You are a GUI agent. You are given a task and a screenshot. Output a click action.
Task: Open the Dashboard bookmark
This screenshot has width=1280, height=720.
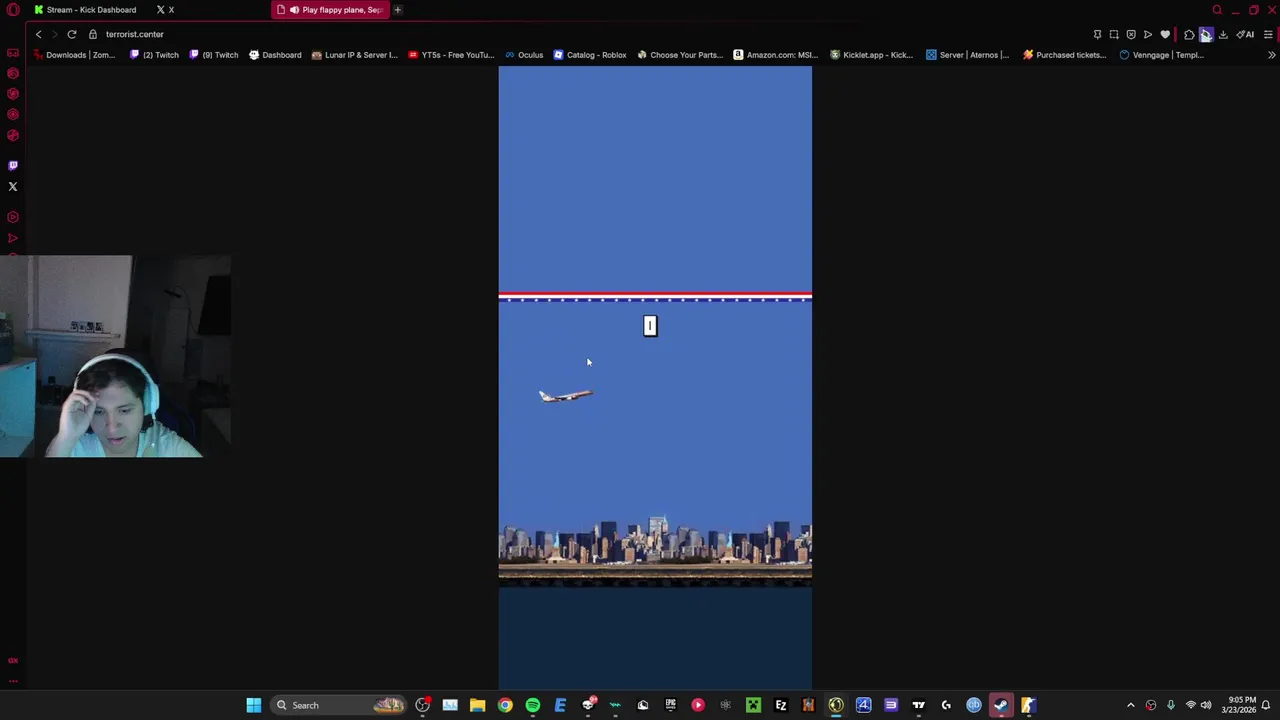275,55
